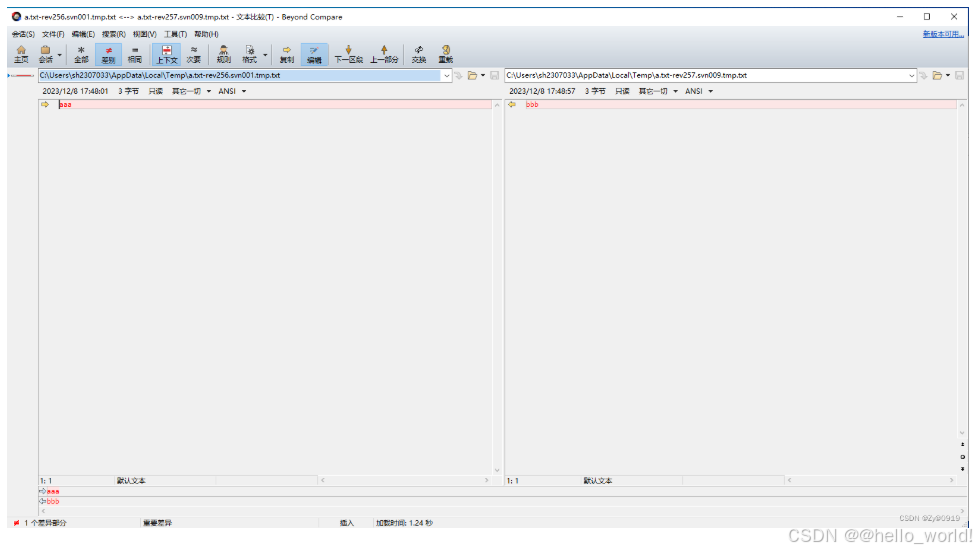Click the red flag status bar icon
The width and height of the screenshot is (977, 553).
(x=16, y=523)
